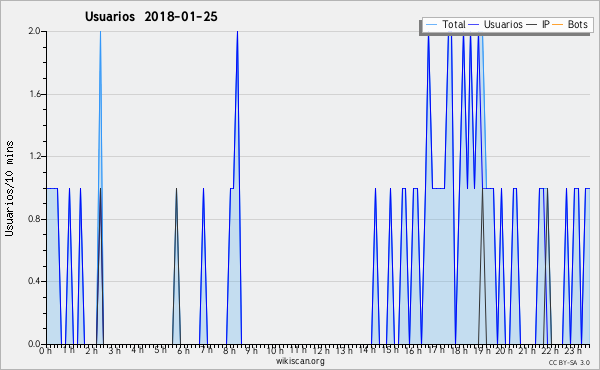Click the '12 h' x-axis label
Viewport: 600px width, 370px height.
point(321,351)
